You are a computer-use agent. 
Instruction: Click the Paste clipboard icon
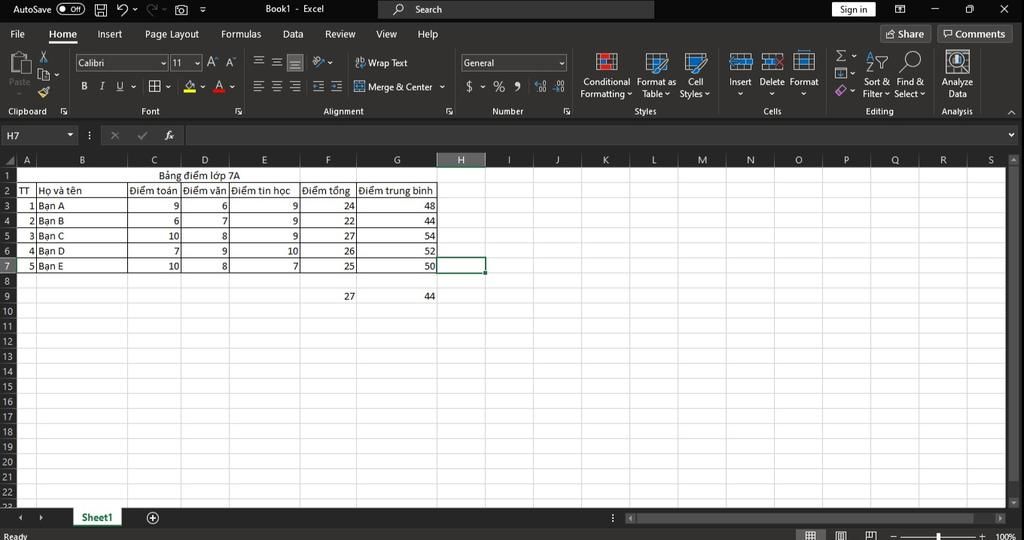coord(20,63)
